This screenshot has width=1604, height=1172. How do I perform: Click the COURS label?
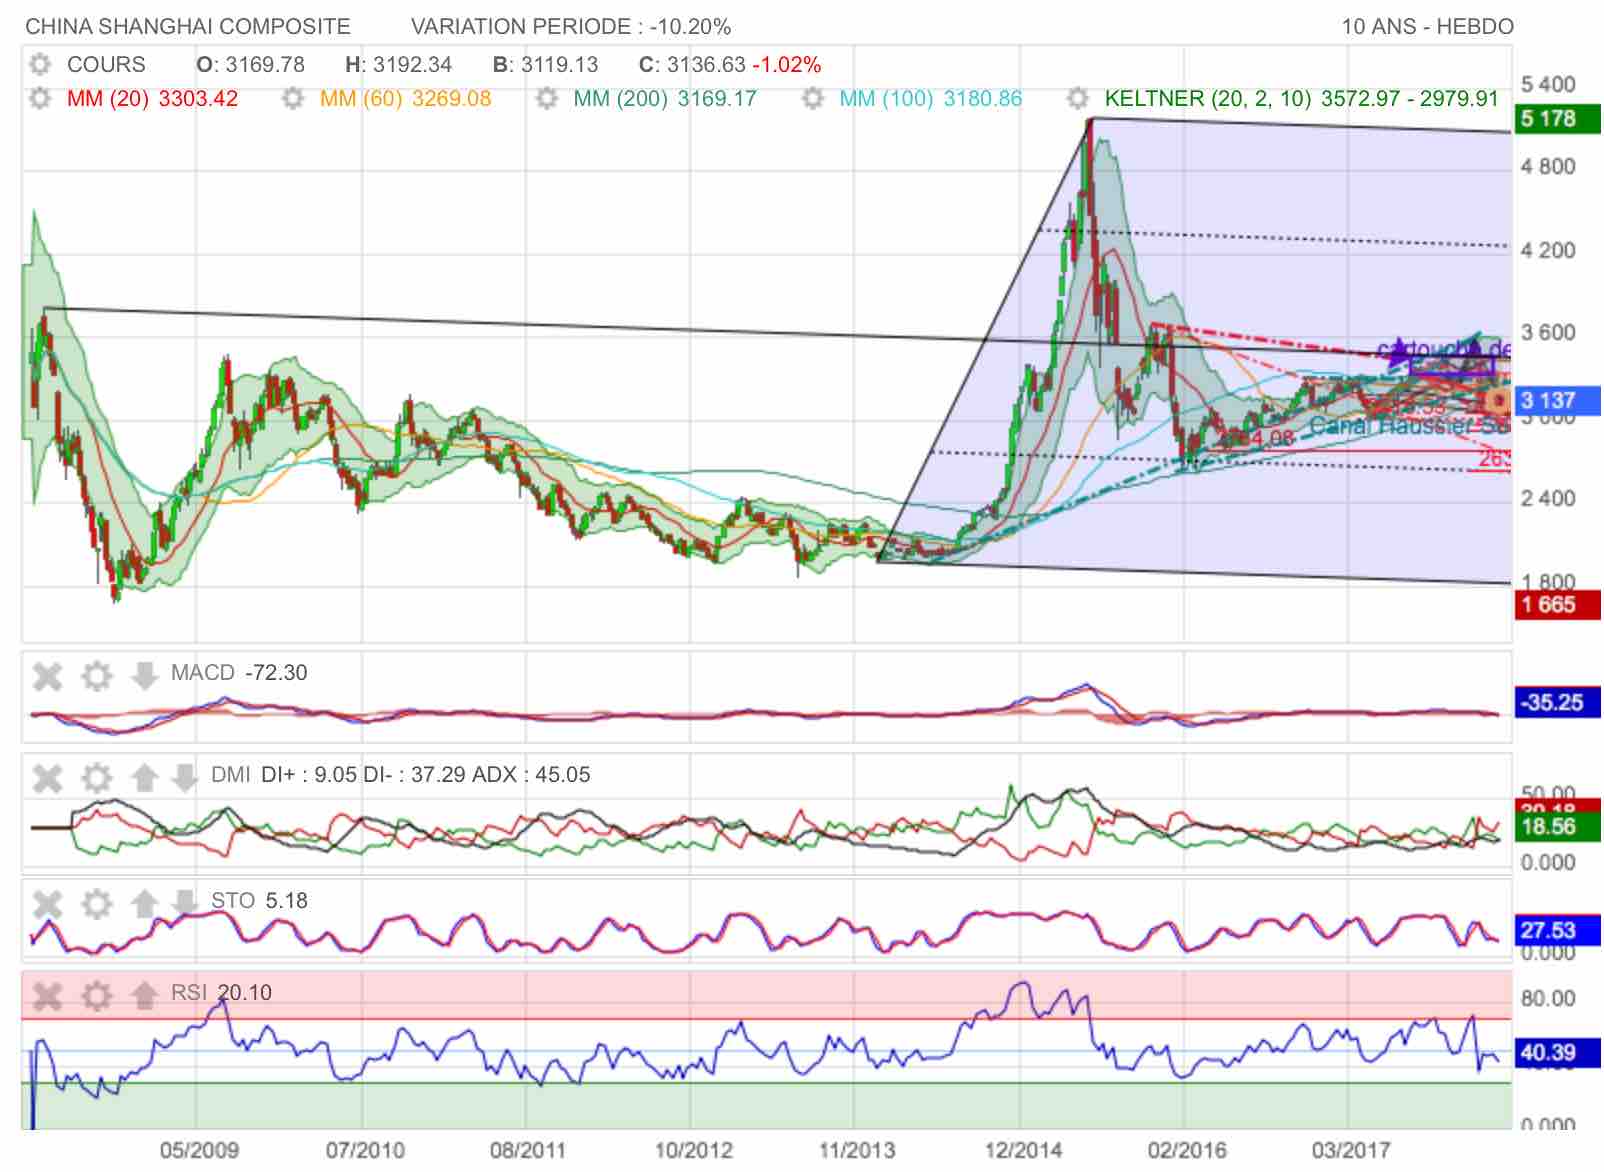pos(106,65)
